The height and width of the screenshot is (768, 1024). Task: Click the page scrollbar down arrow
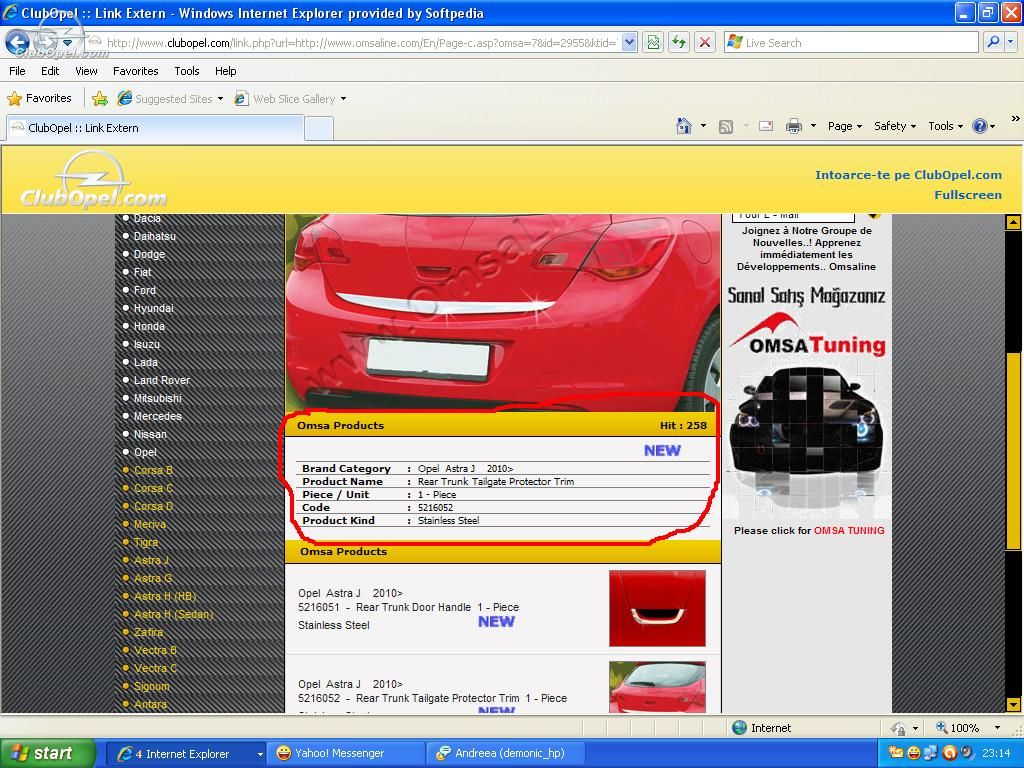click(1014, 705)
